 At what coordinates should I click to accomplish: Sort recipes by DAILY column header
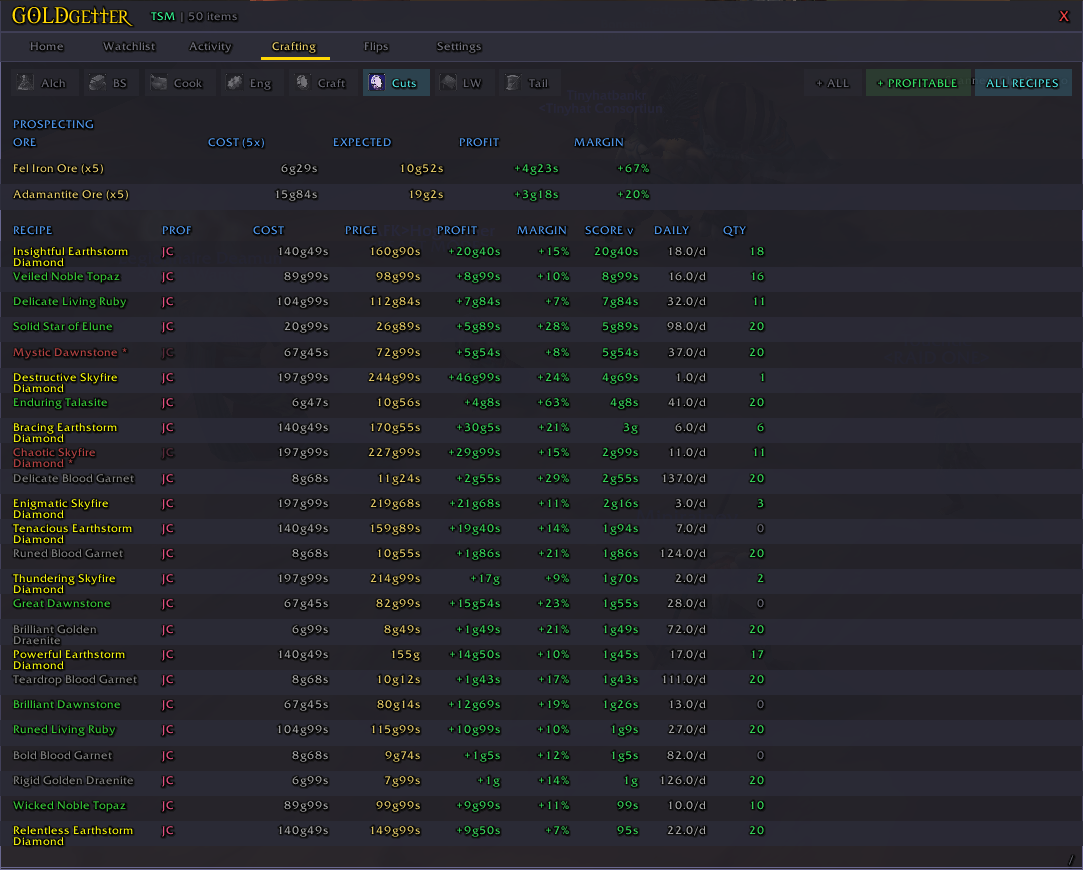(671, 230)
